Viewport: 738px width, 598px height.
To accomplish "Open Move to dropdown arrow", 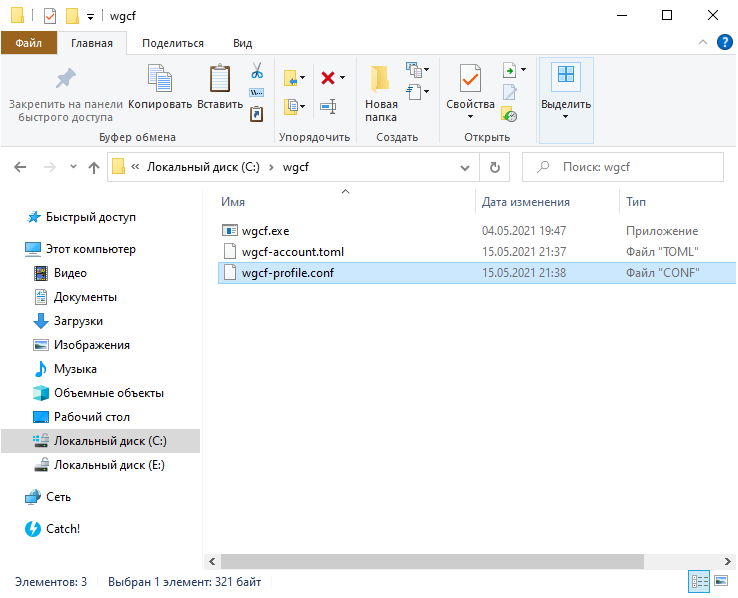I will 302,78.
